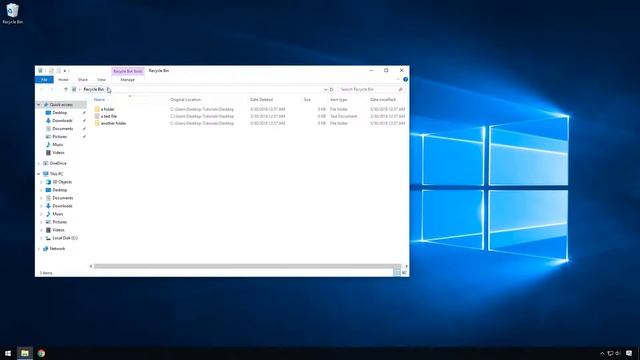The width and height of the screenshot is (640, 360).
Task: Click the Properties icon in the title bar
Action: tap(51, 71)
